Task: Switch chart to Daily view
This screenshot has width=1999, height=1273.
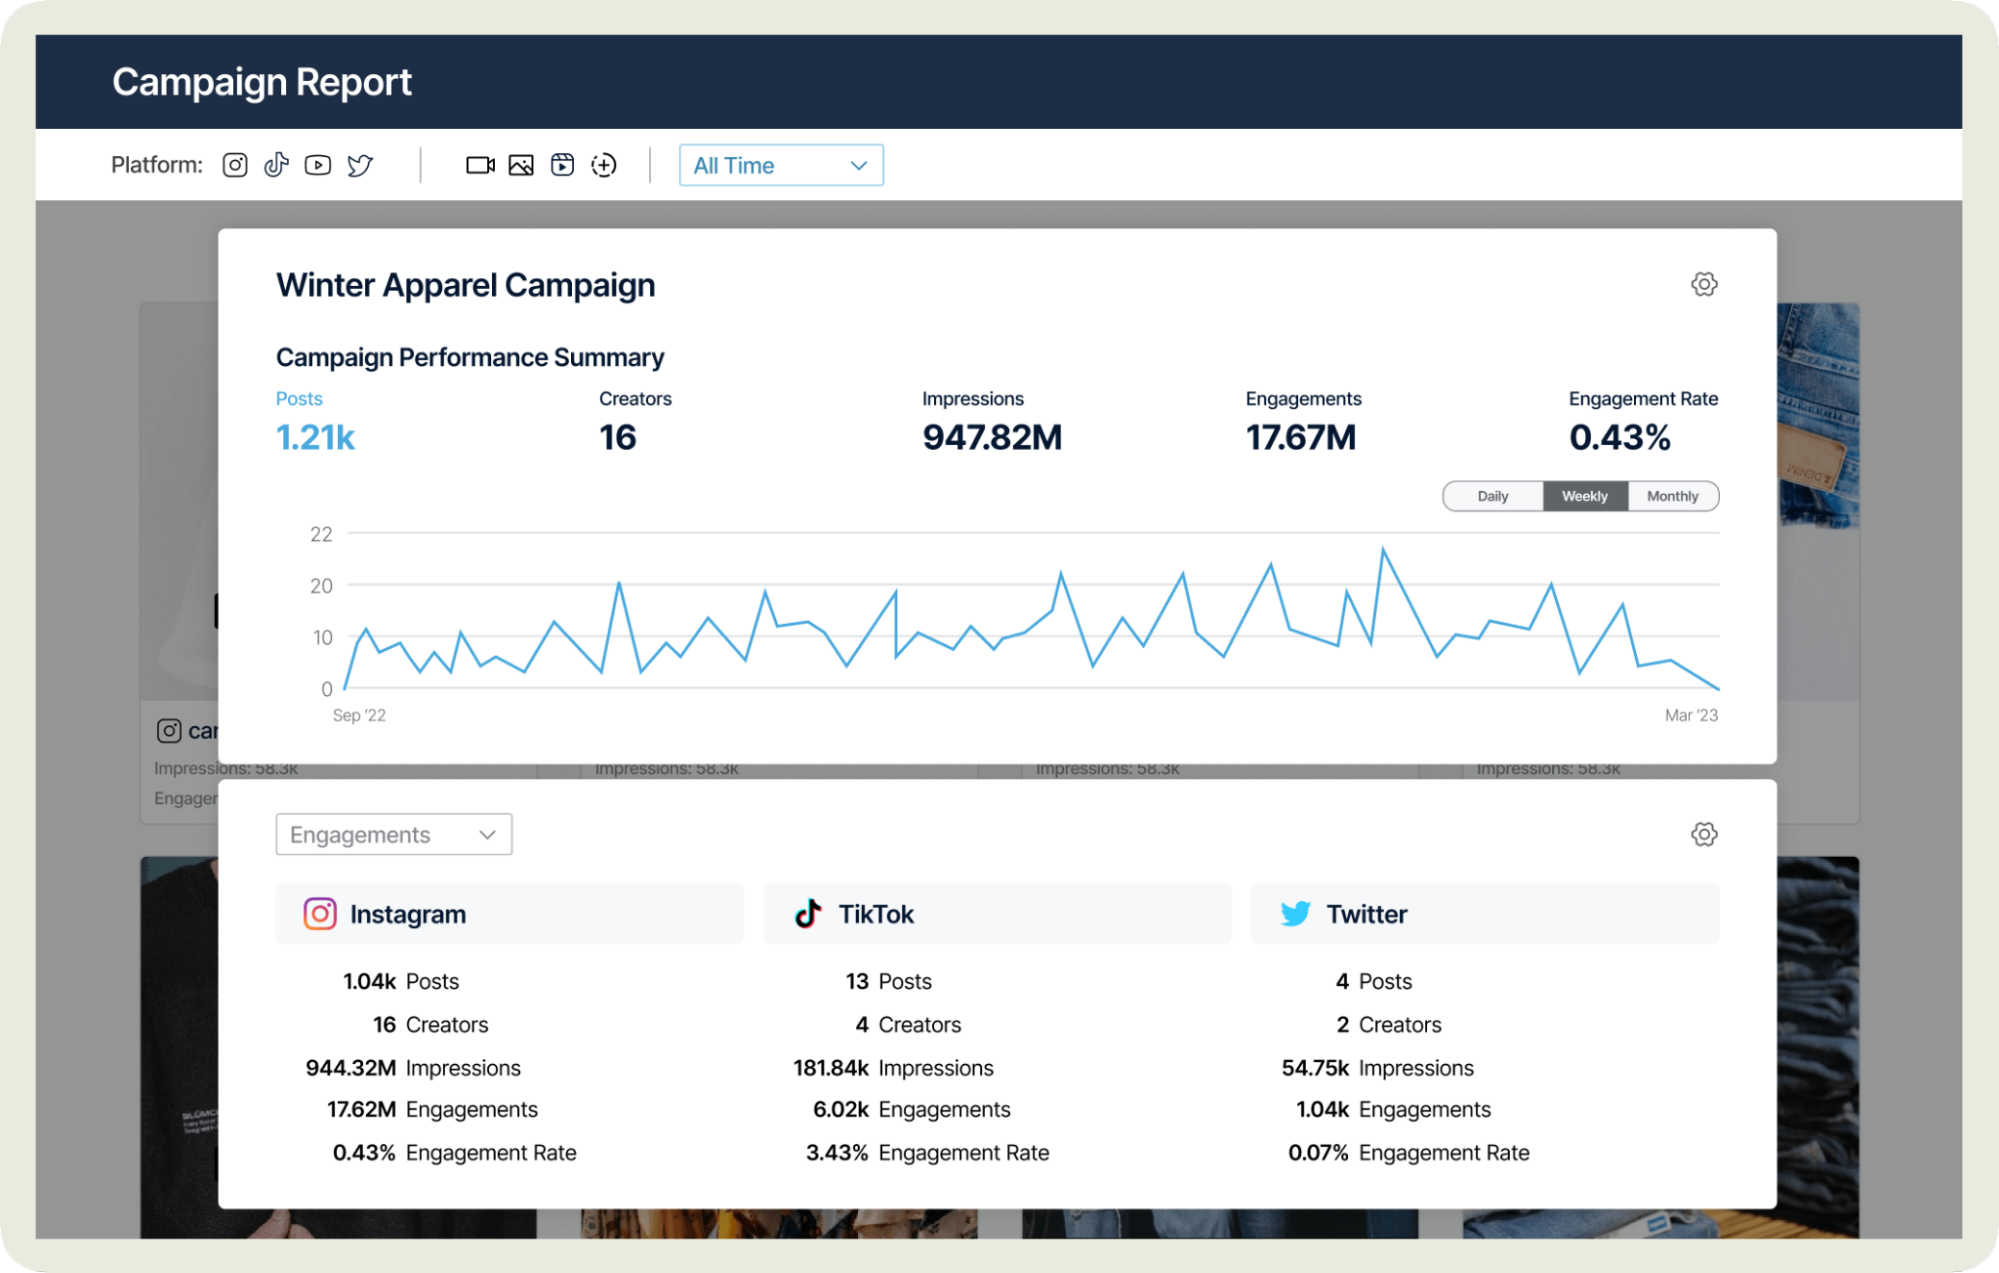Action: pyautogui.click(x=1492, y=496)
